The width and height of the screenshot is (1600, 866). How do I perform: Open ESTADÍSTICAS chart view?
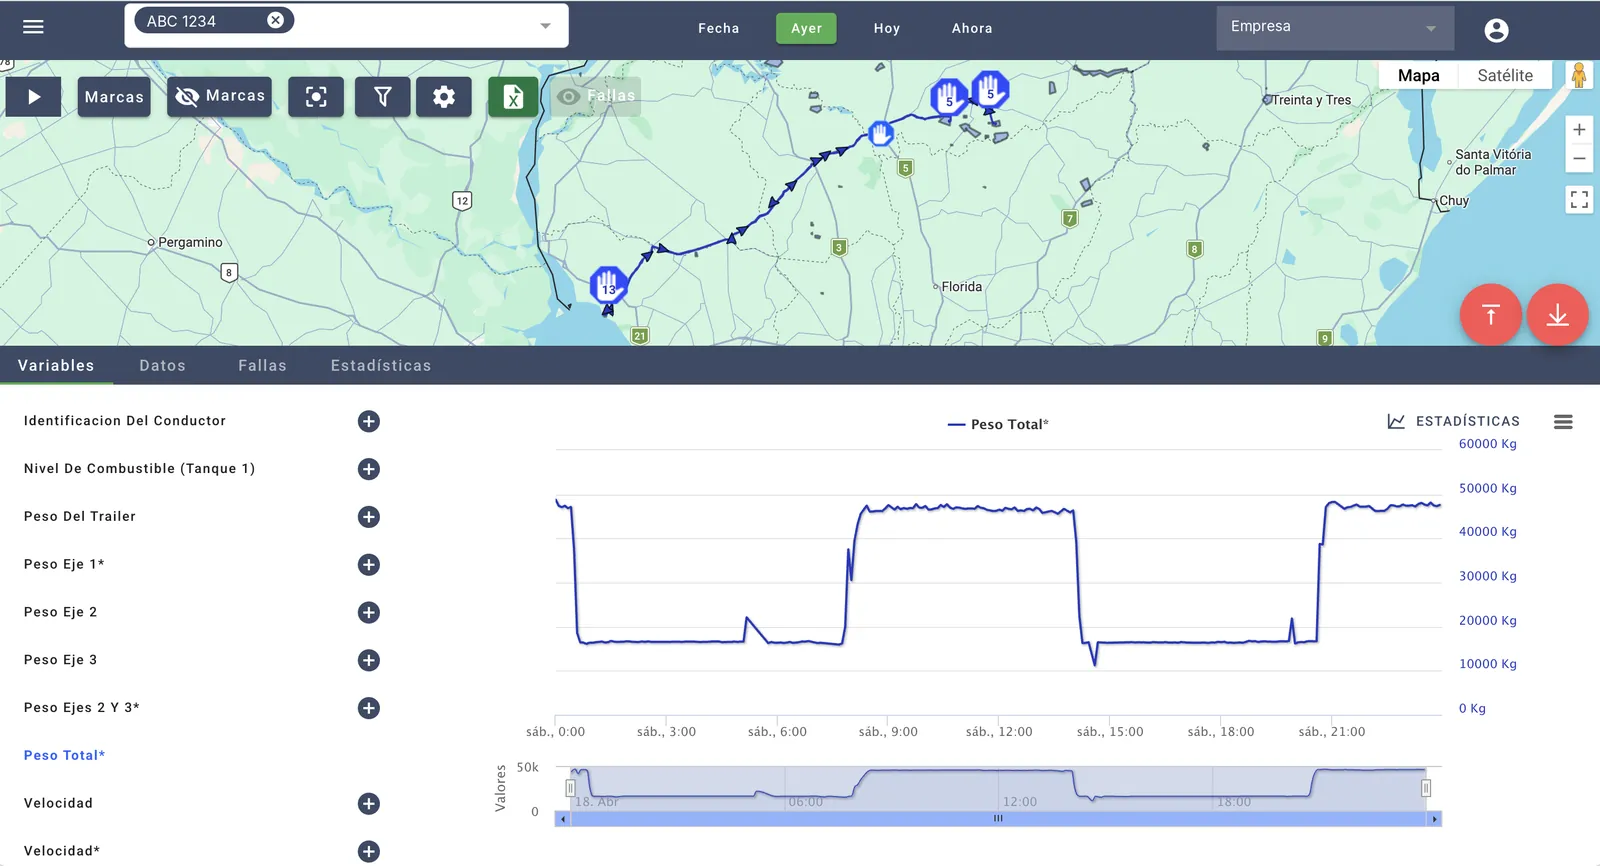pos(1454,421)
